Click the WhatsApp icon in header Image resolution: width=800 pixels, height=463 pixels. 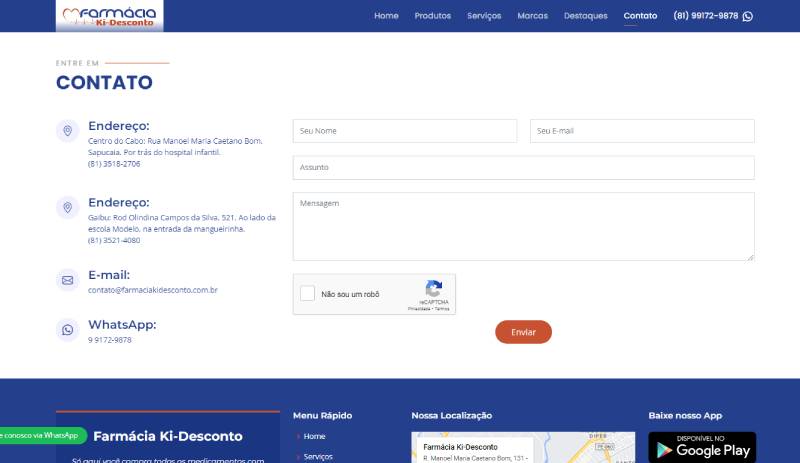(748, 16)
